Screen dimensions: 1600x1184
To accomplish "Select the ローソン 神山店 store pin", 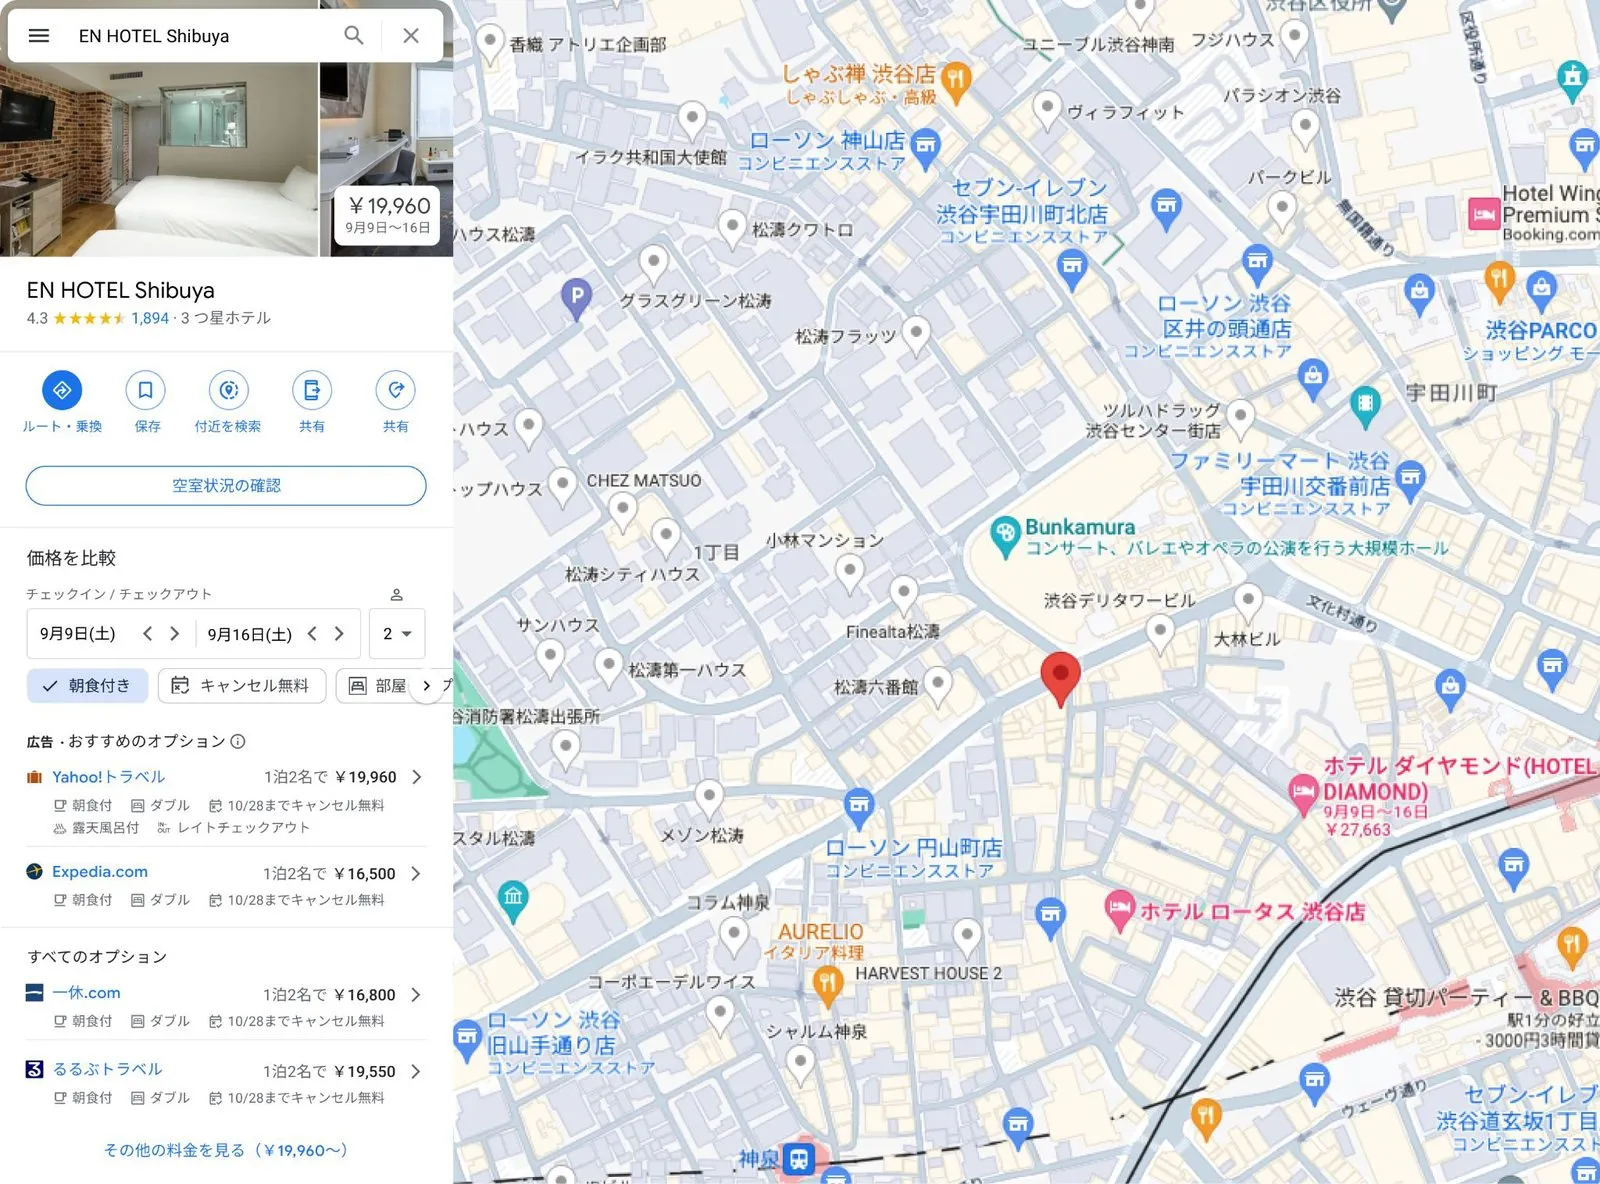I will click(926, 146).
